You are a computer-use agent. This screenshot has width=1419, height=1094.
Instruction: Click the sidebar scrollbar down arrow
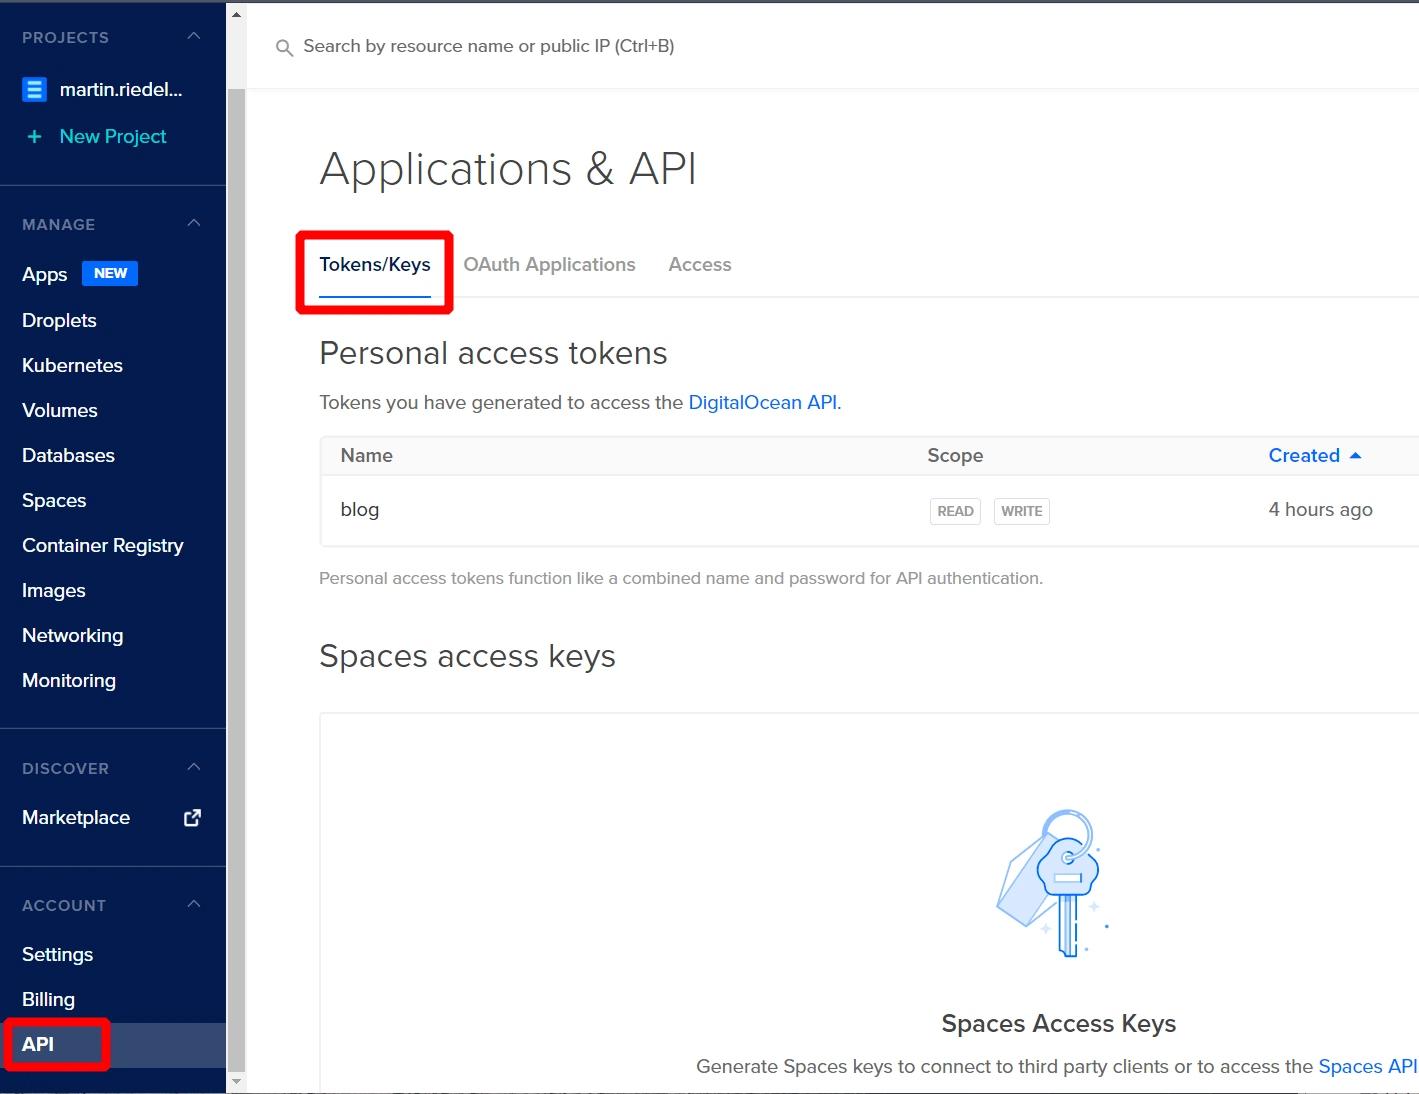(x=236, y=1082)
